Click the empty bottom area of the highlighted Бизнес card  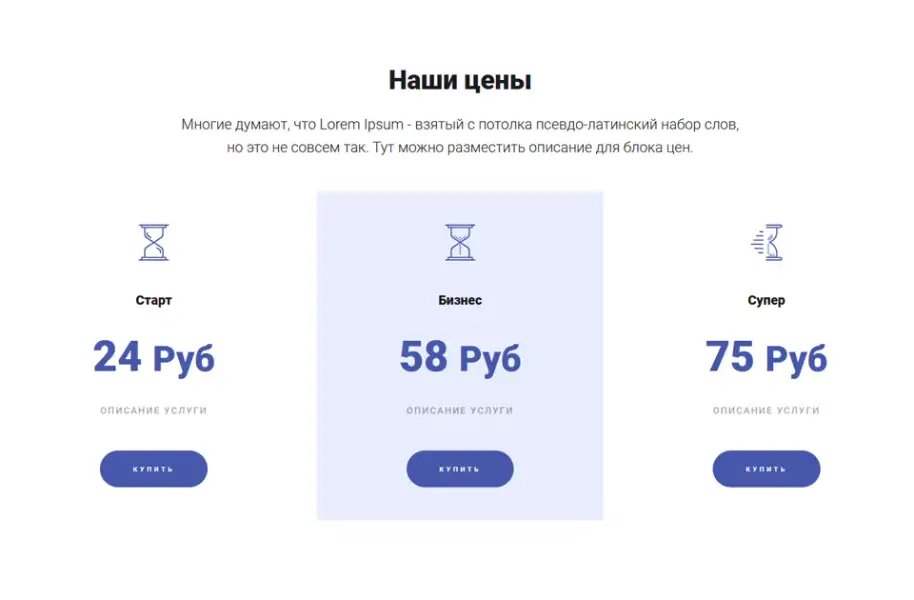click(460, 505)
